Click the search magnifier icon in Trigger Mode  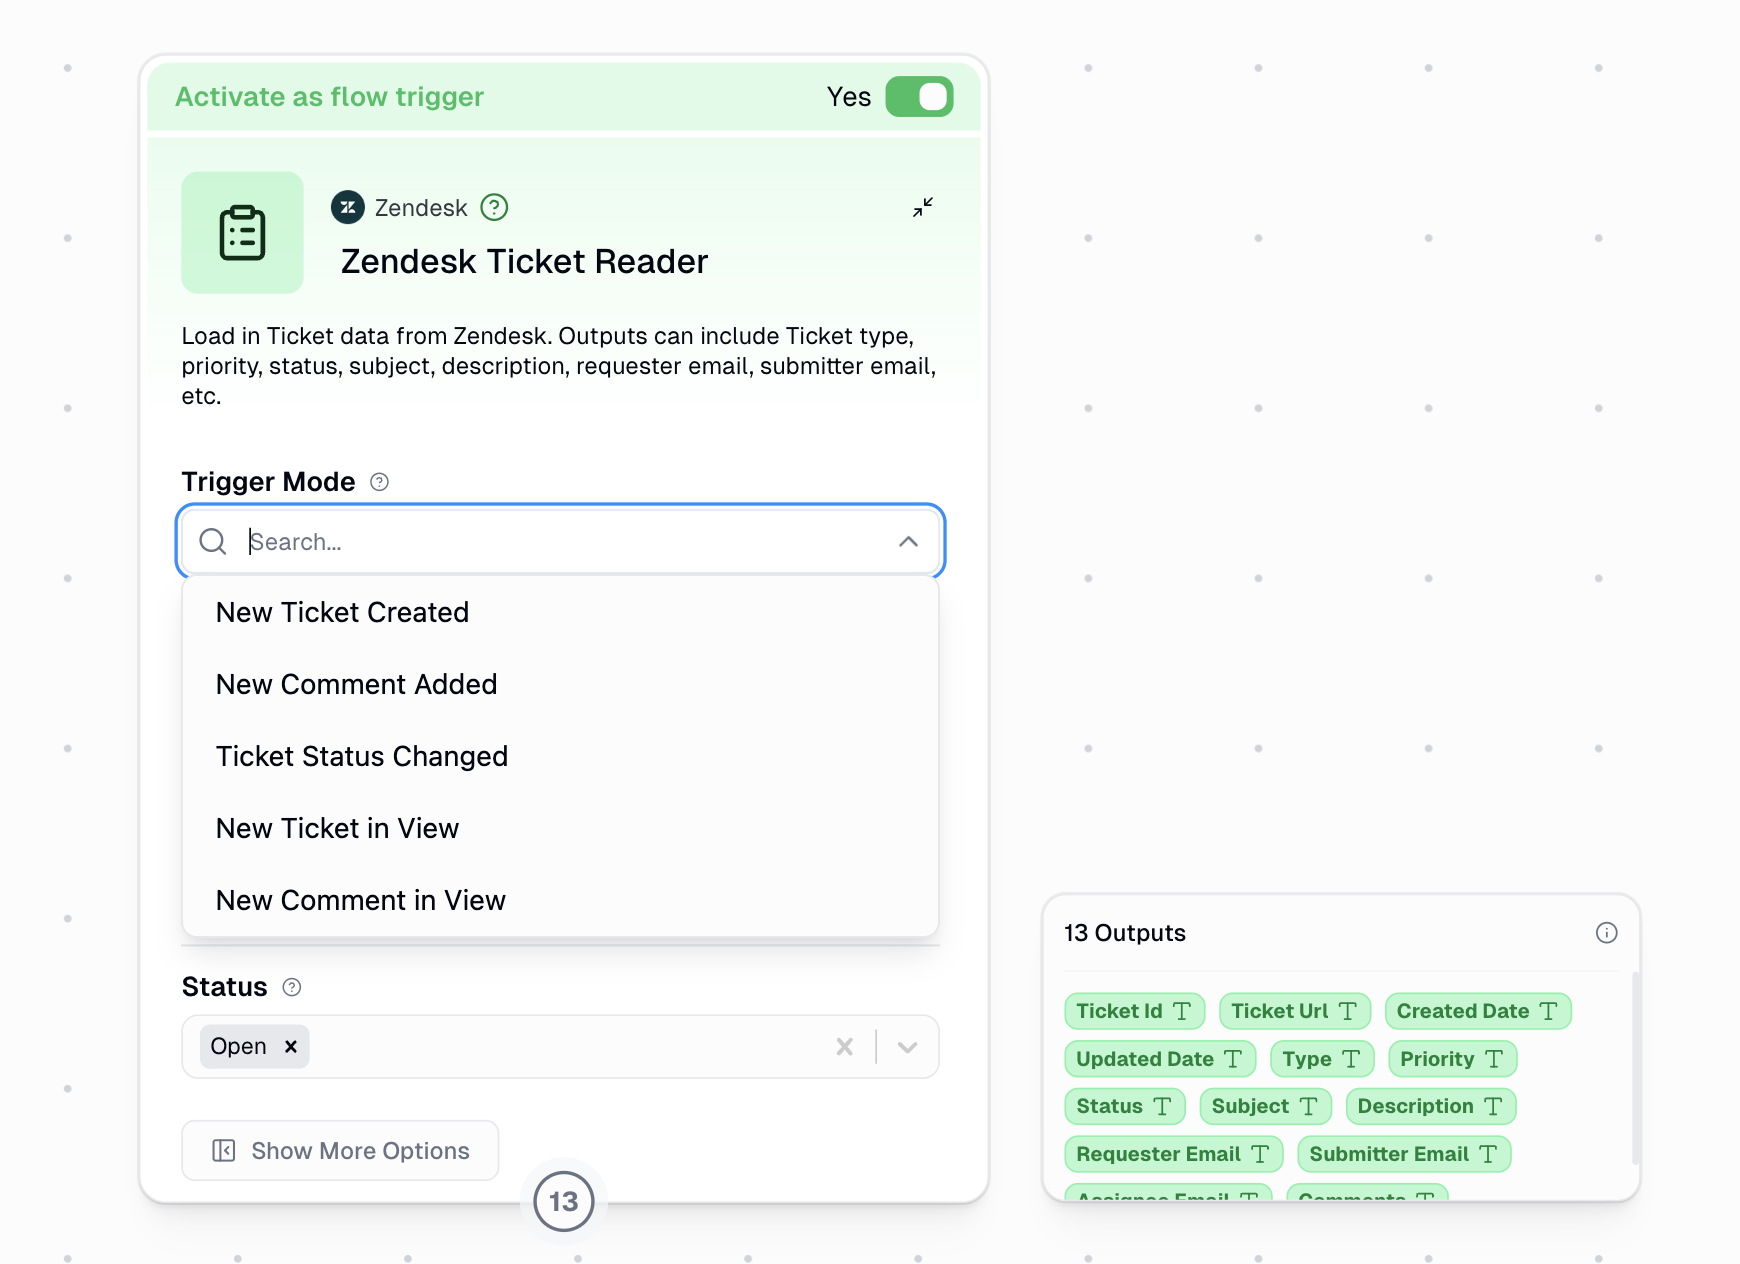click(x=212, y=541)
